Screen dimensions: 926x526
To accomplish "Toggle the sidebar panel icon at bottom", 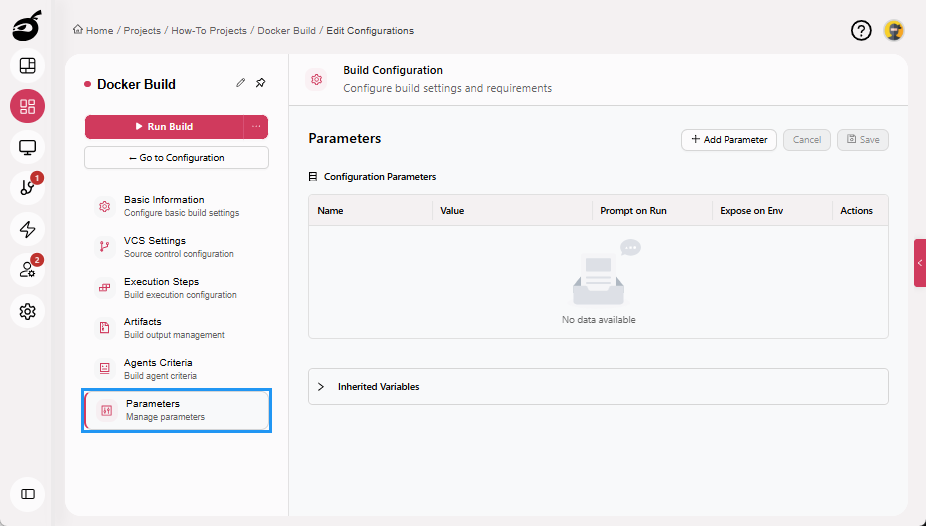I will [x=27, y=494].
